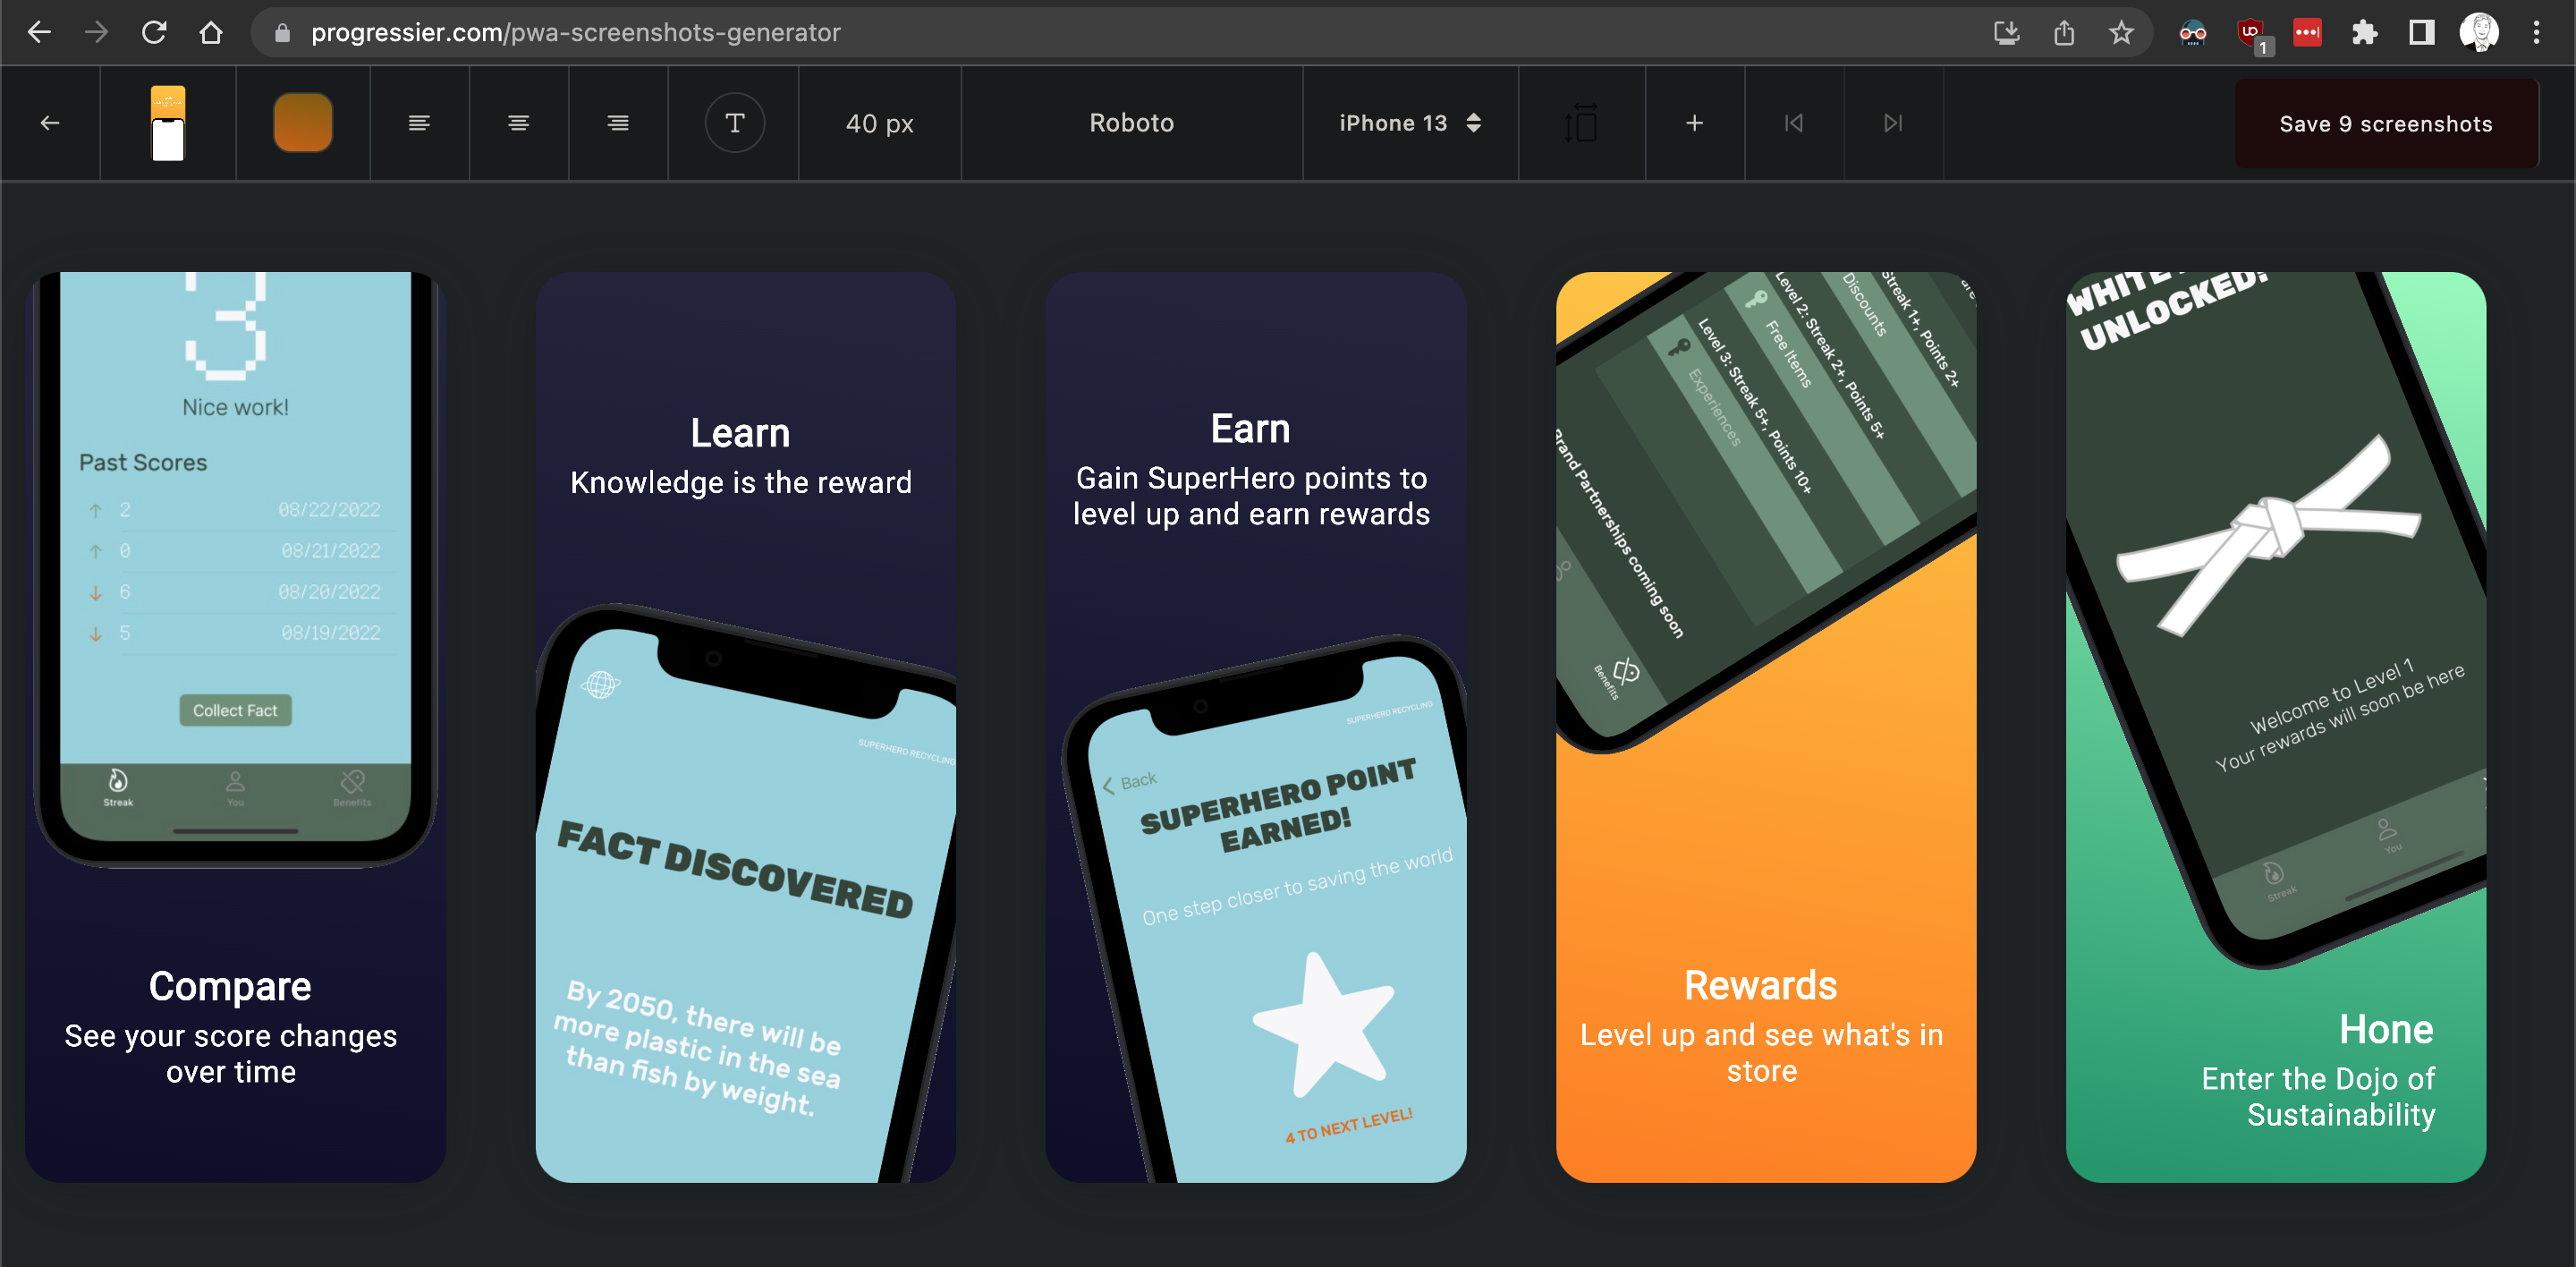Click the forward navigation arrow icon
This screenshot has width=2576, height=1267.
[x=1893, y=122]
